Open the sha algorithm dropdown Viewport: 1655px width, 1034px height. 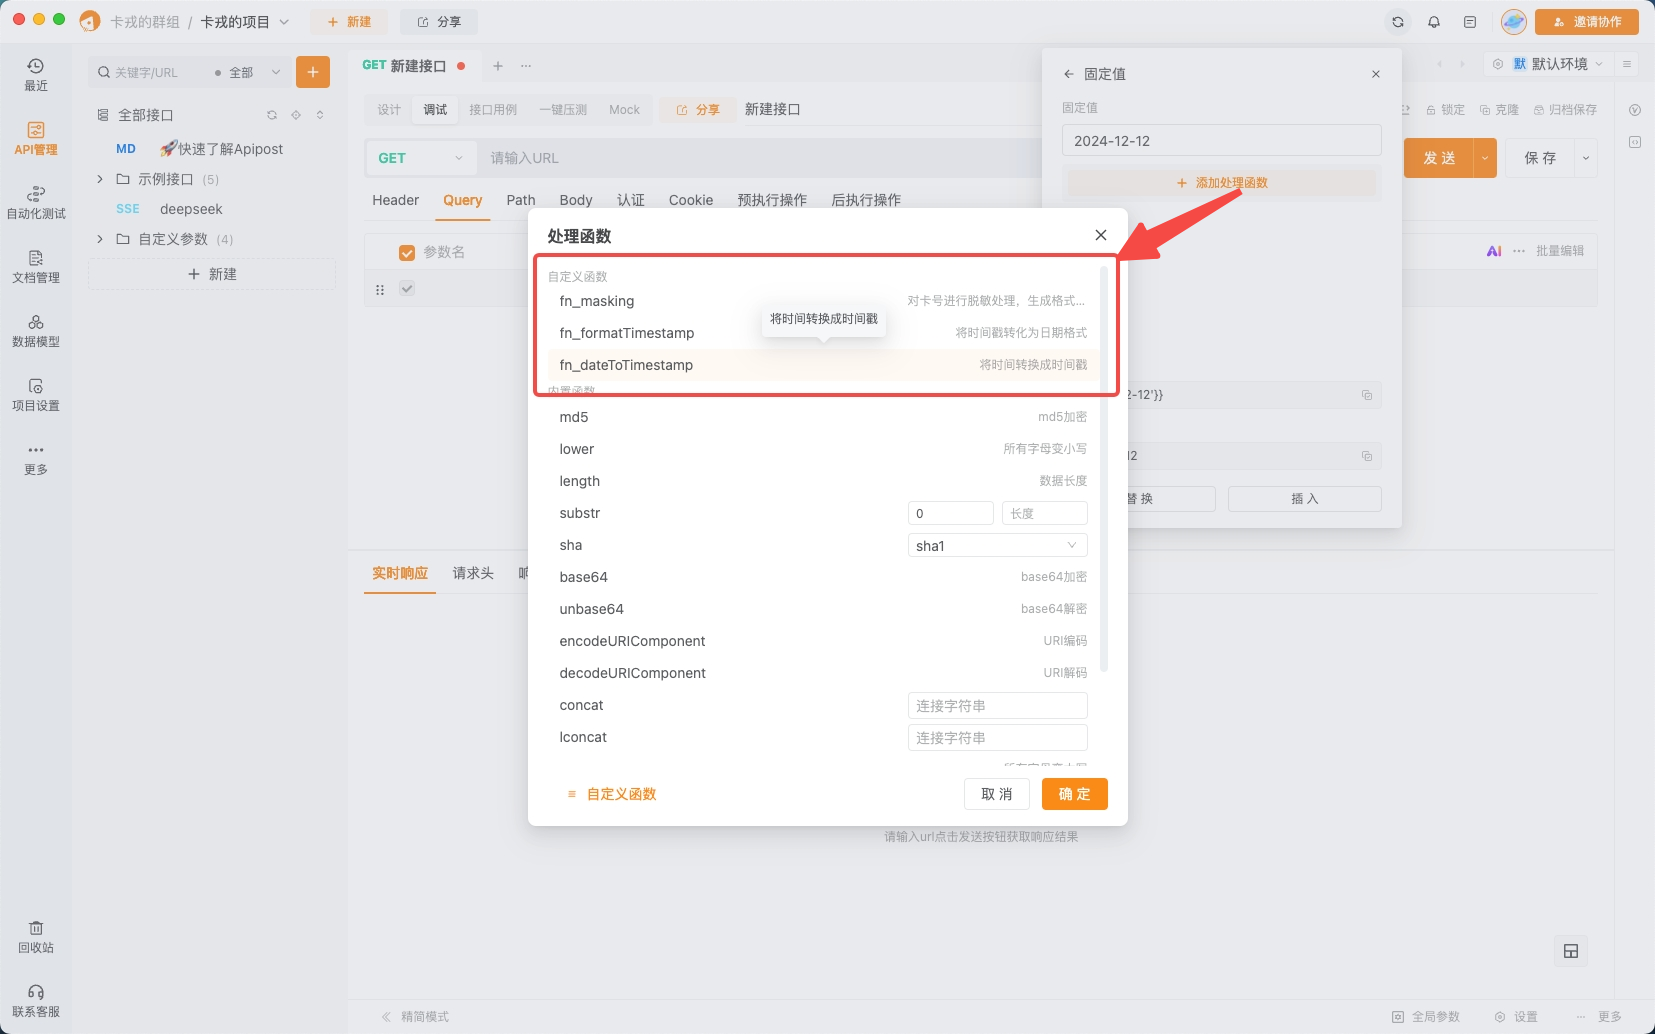997,545
